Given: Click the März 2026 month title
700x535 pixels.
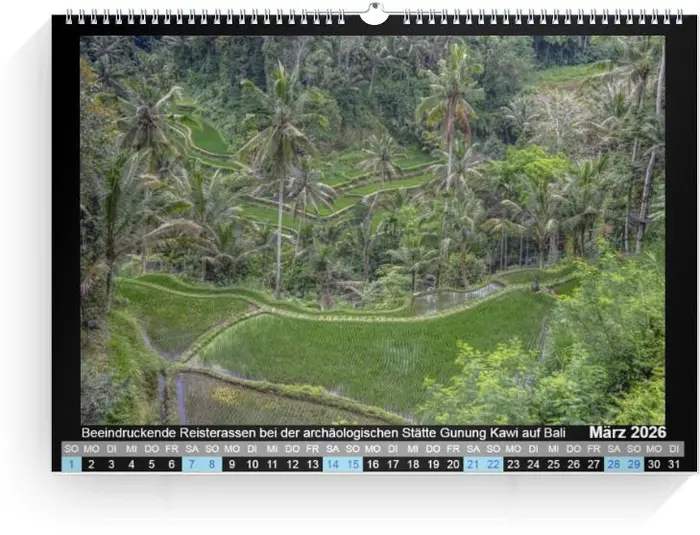Looking at the screenshot, I should [627, 432].
